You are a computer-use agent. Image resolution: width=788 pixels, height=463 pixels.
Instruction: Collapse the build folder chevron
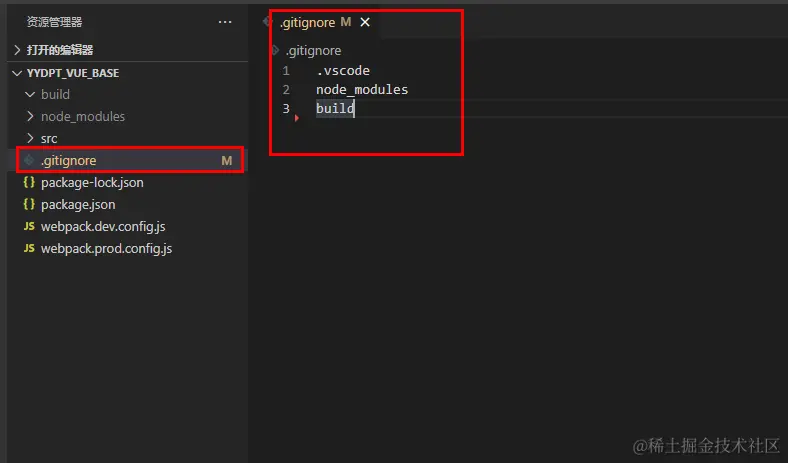pos(30,94)
